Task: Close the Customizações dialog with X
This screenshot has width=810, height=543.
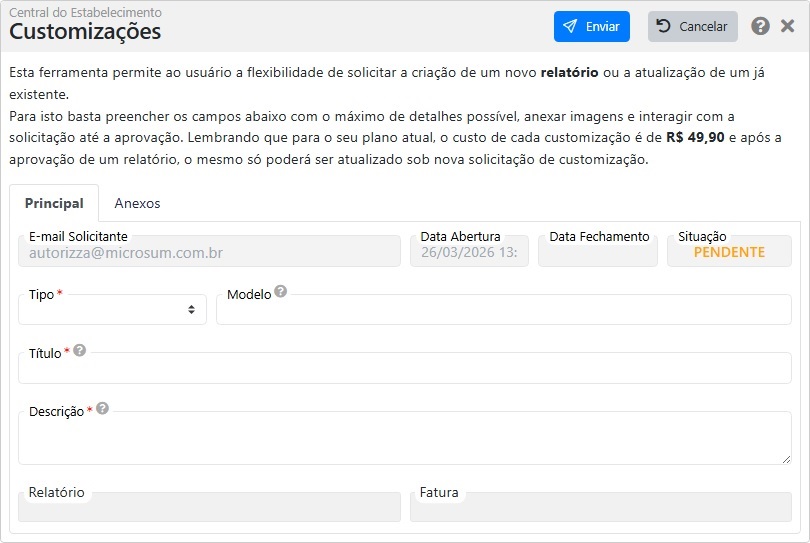Action: (787, 27)
